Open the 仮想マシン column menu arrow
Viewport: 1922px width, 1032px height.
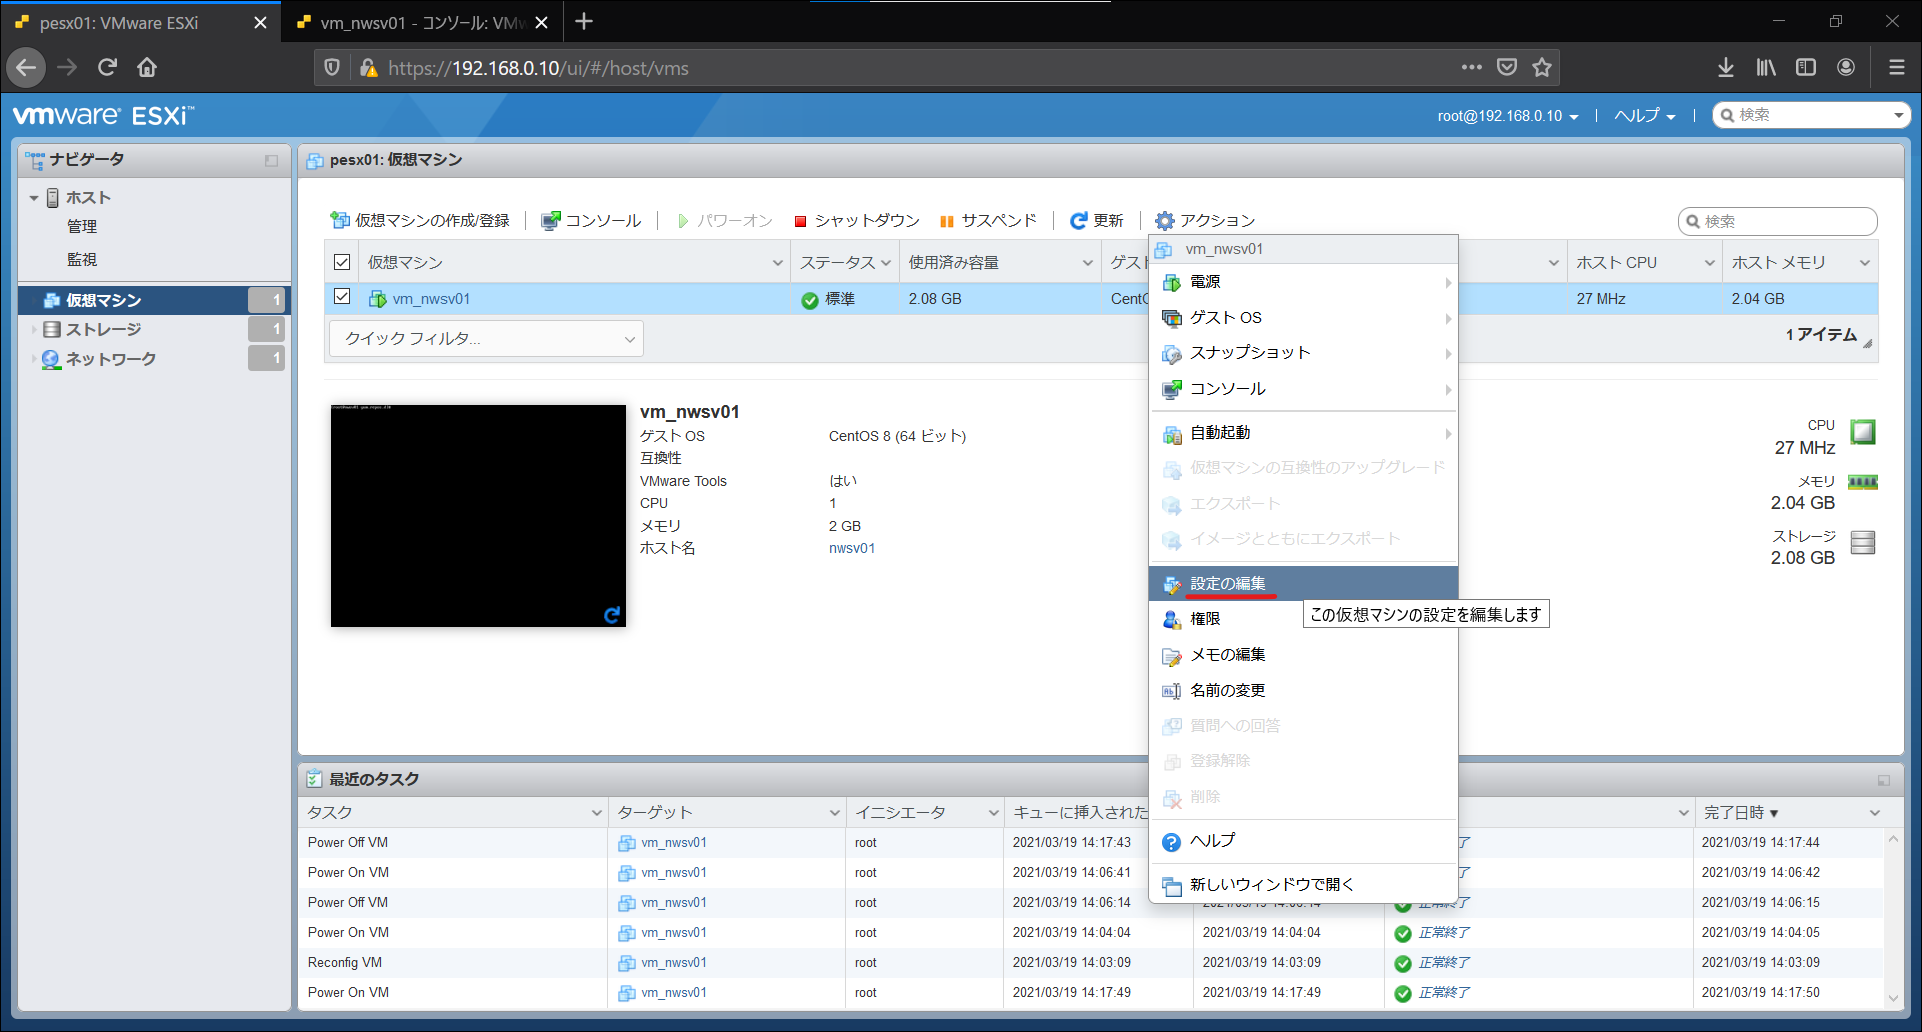tap(778, 263)
